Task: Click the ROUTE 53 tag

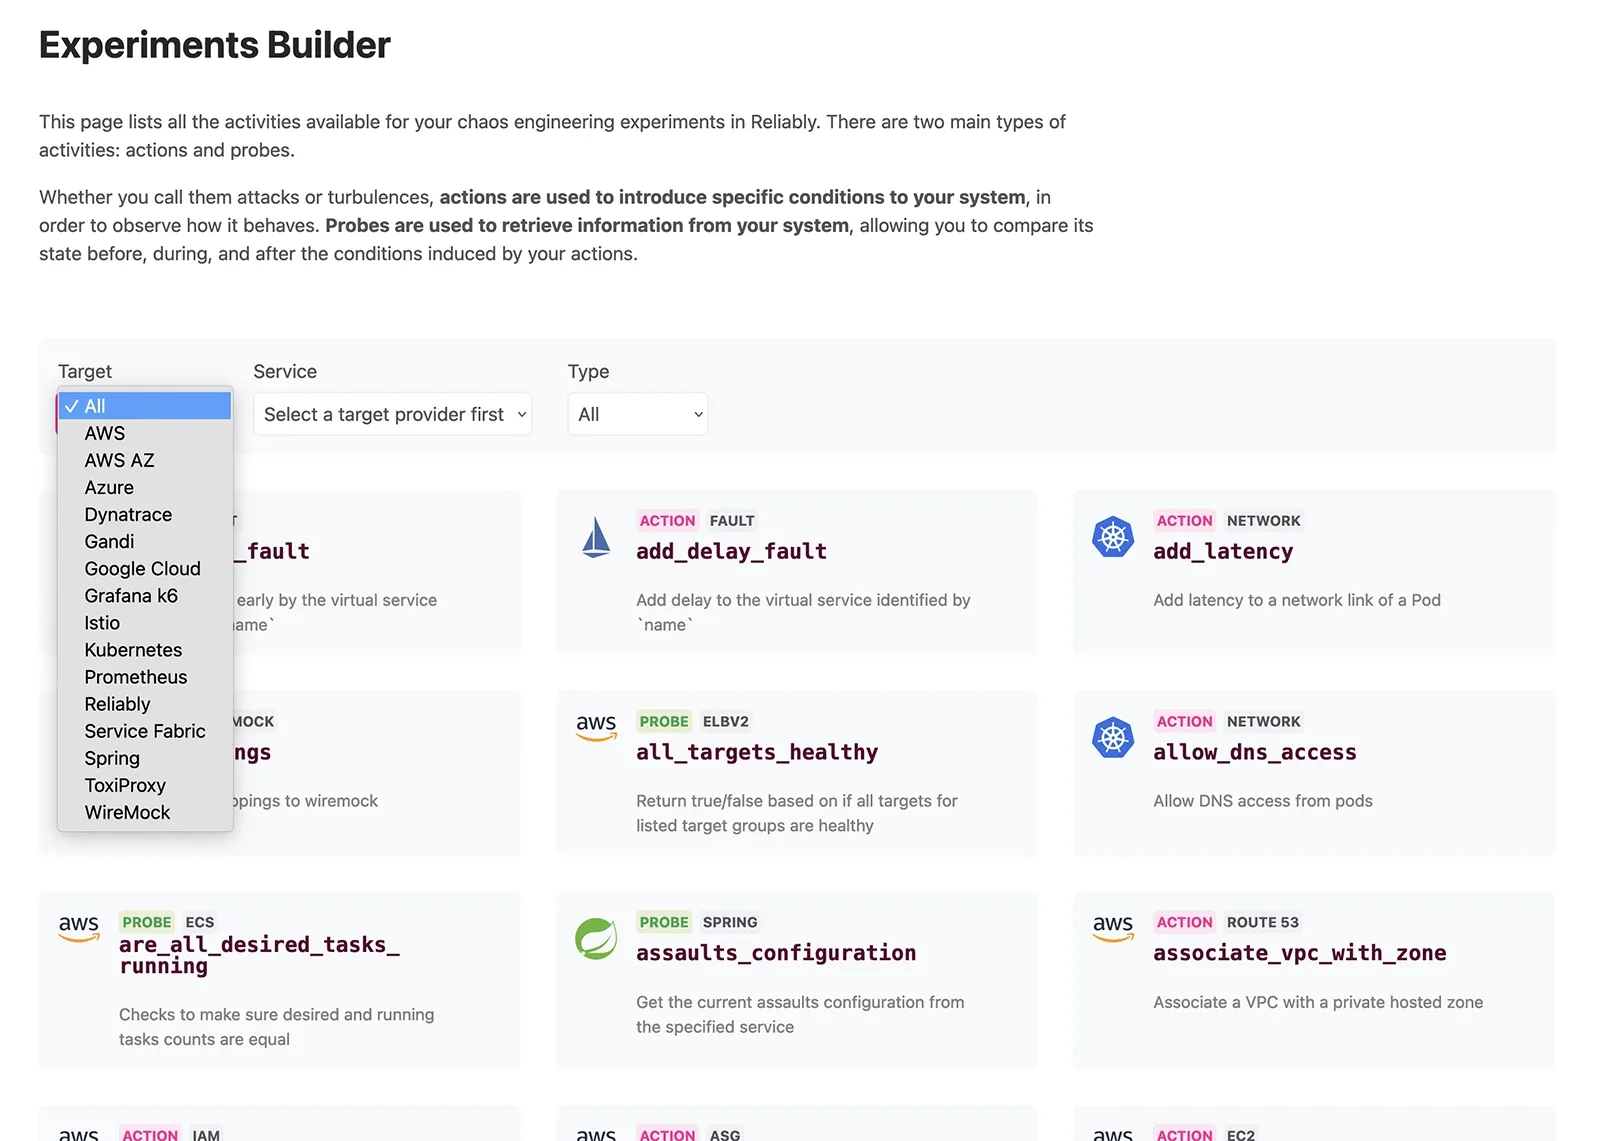Action: (1263, 923)
